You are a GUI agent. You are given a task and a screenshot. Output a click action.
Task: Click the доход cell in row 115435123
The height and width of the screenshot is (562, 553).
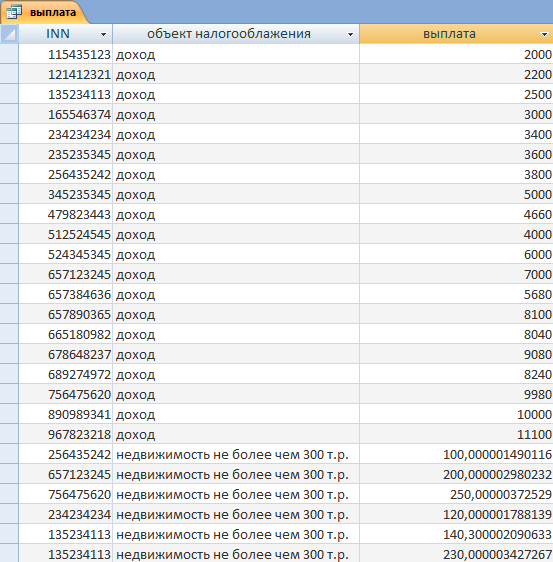pos(236,54)
